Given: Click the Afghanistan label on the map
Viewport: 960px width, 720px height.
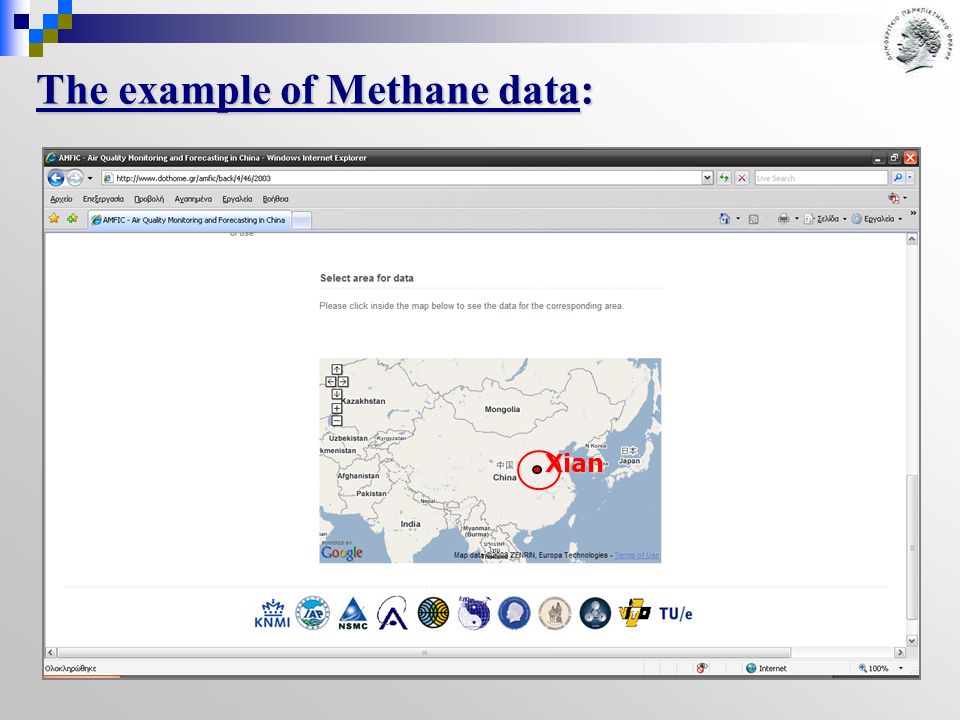Looking at the screenshot, I should [x=358, y=476].
